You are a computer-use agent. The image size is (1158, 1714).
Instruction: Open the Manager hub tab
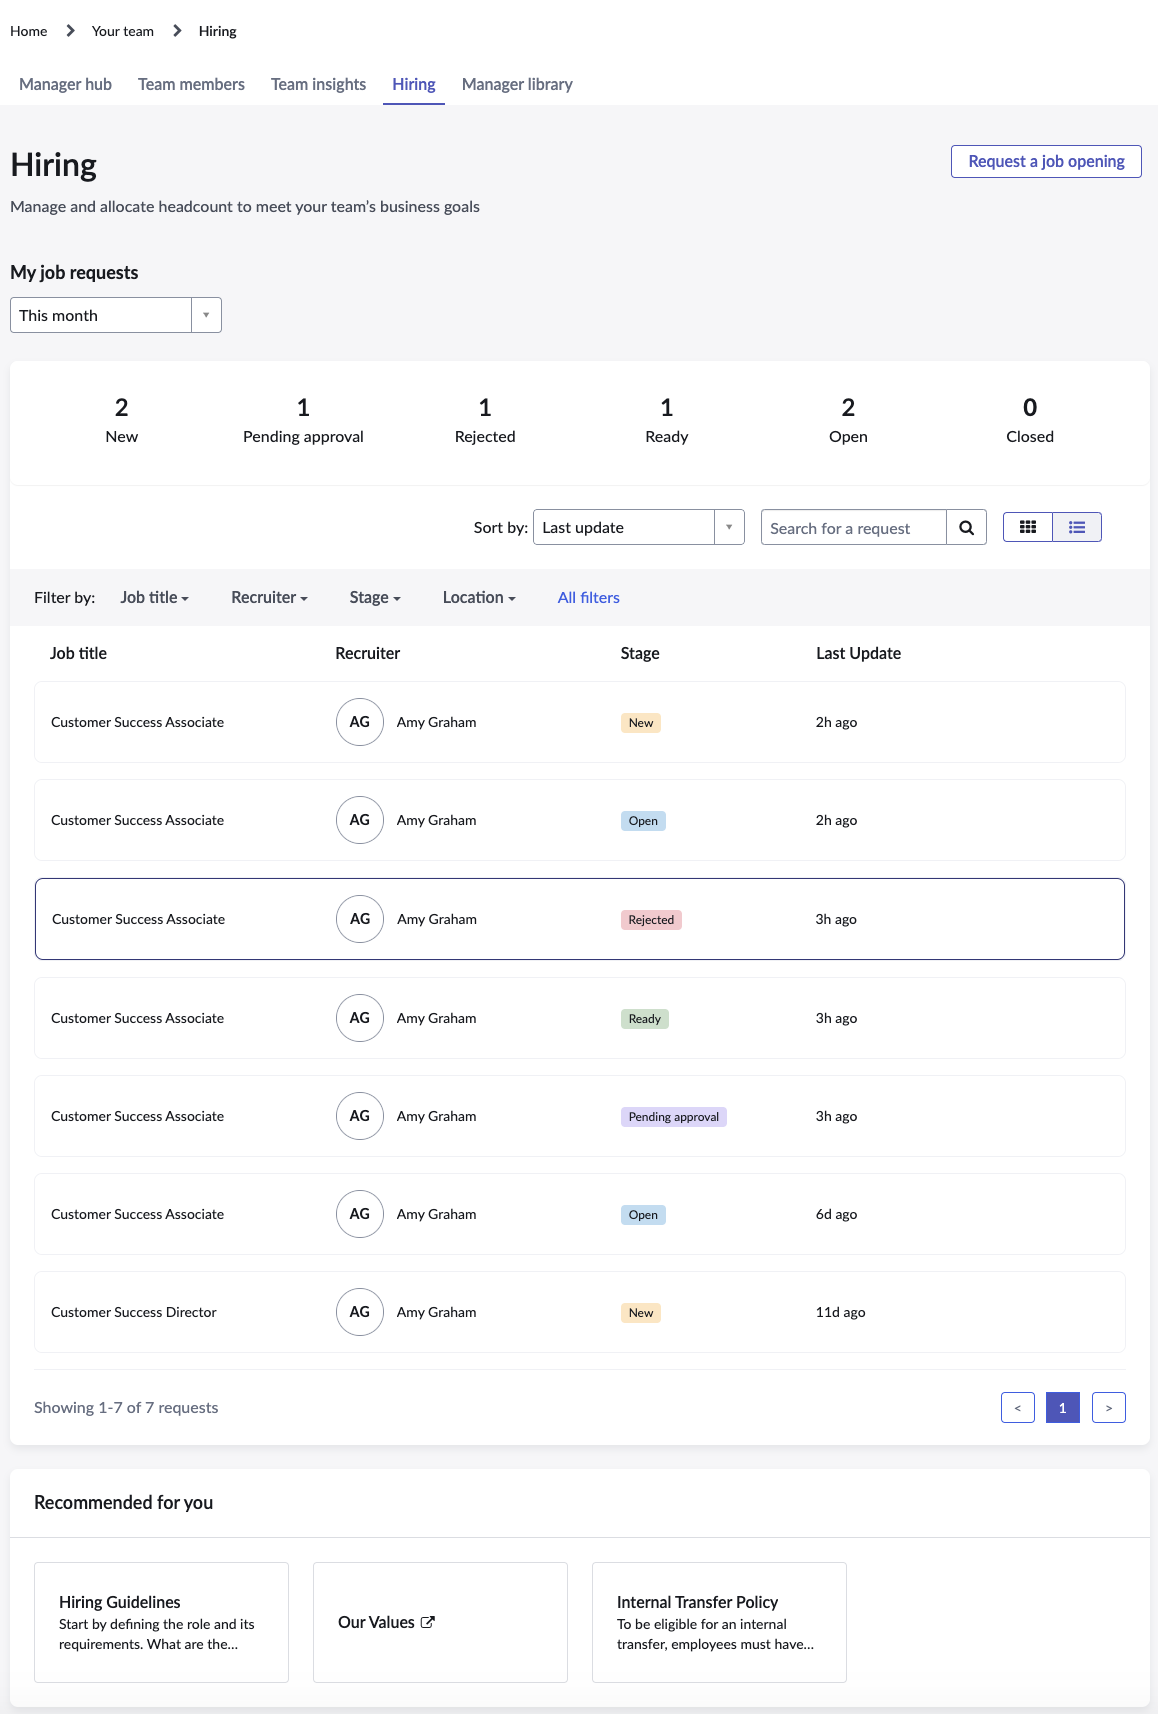click(x=65, y=84)
